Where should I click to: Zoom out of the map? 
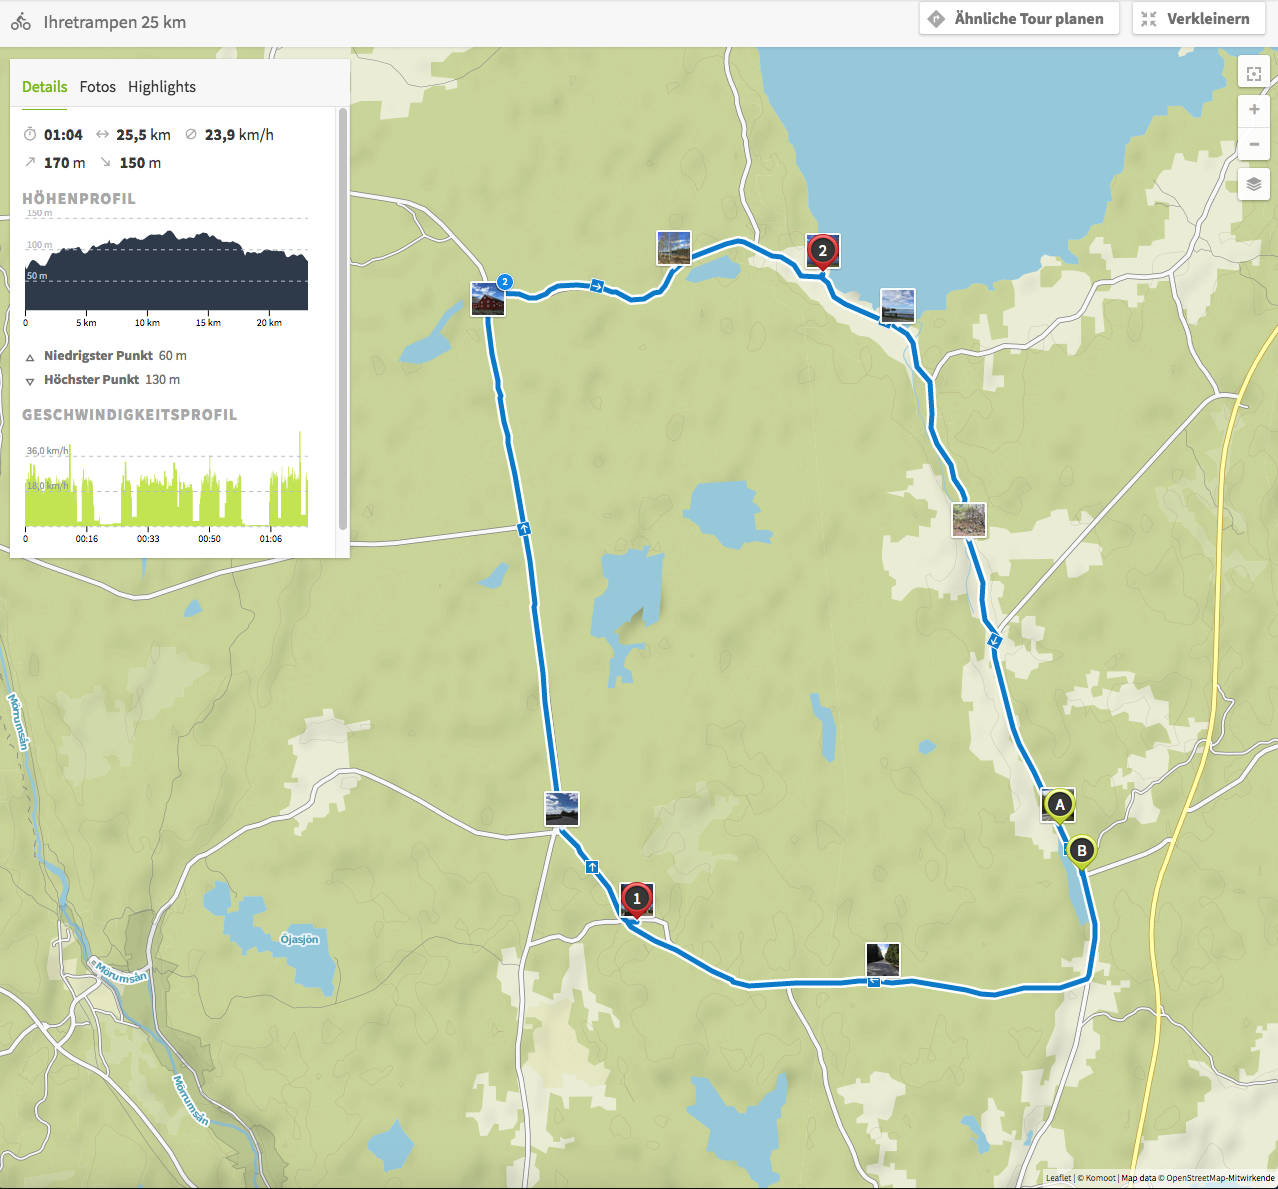pos(1253,145)
